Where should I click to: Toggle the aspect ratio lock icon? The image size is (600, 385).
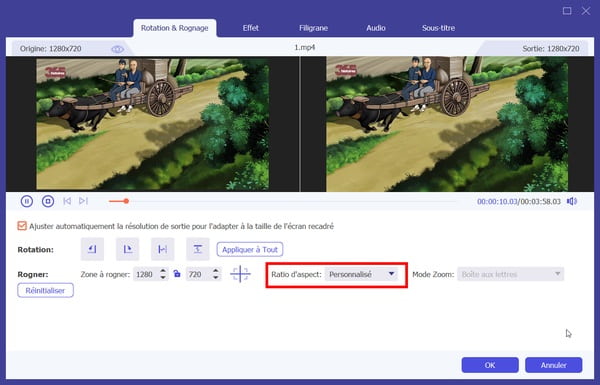coord(176,274)
